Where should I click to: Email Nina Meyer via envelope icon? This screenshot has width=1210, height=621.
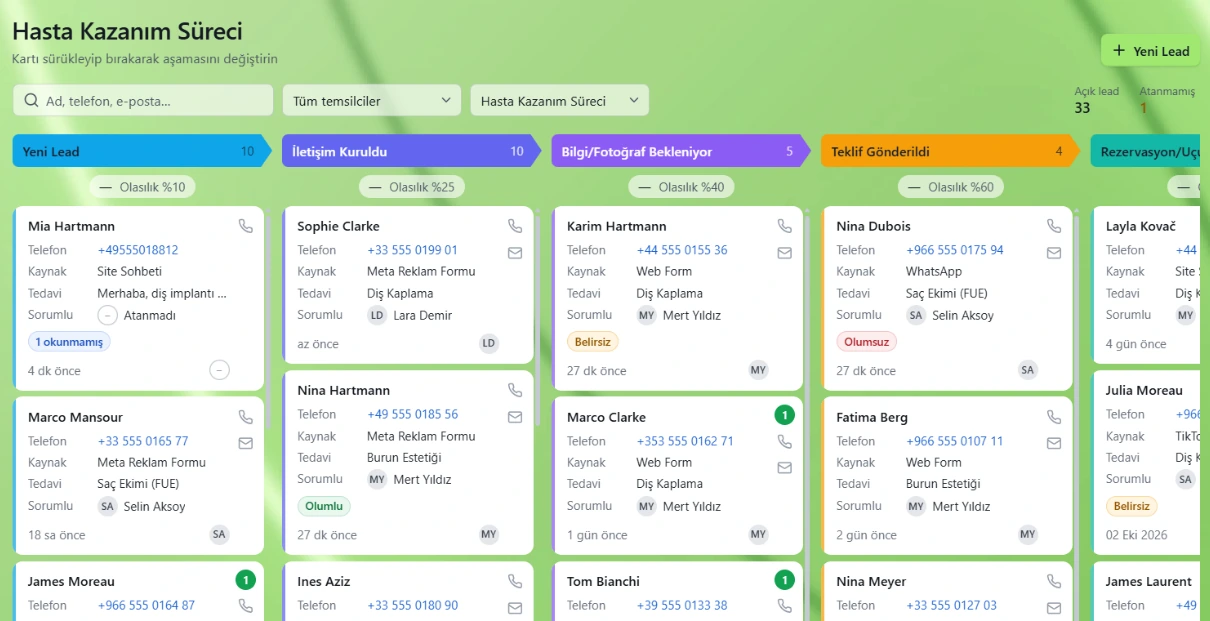pos(1054,608)
